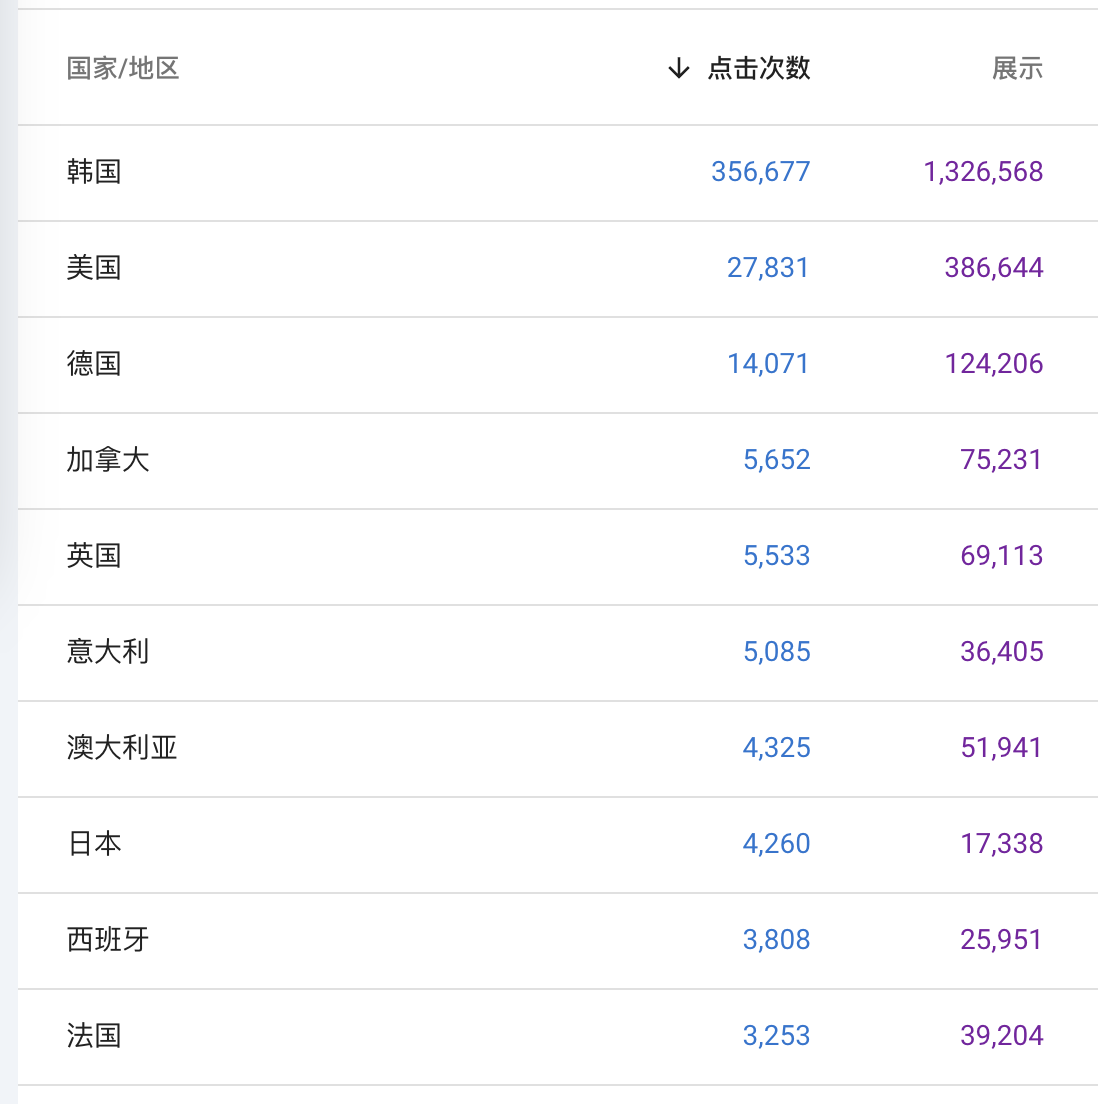Image resolution: width=1098 pixels, height=1104 pixels.
Task: Click the clicks value 4,260
Action: pos(777,843)
